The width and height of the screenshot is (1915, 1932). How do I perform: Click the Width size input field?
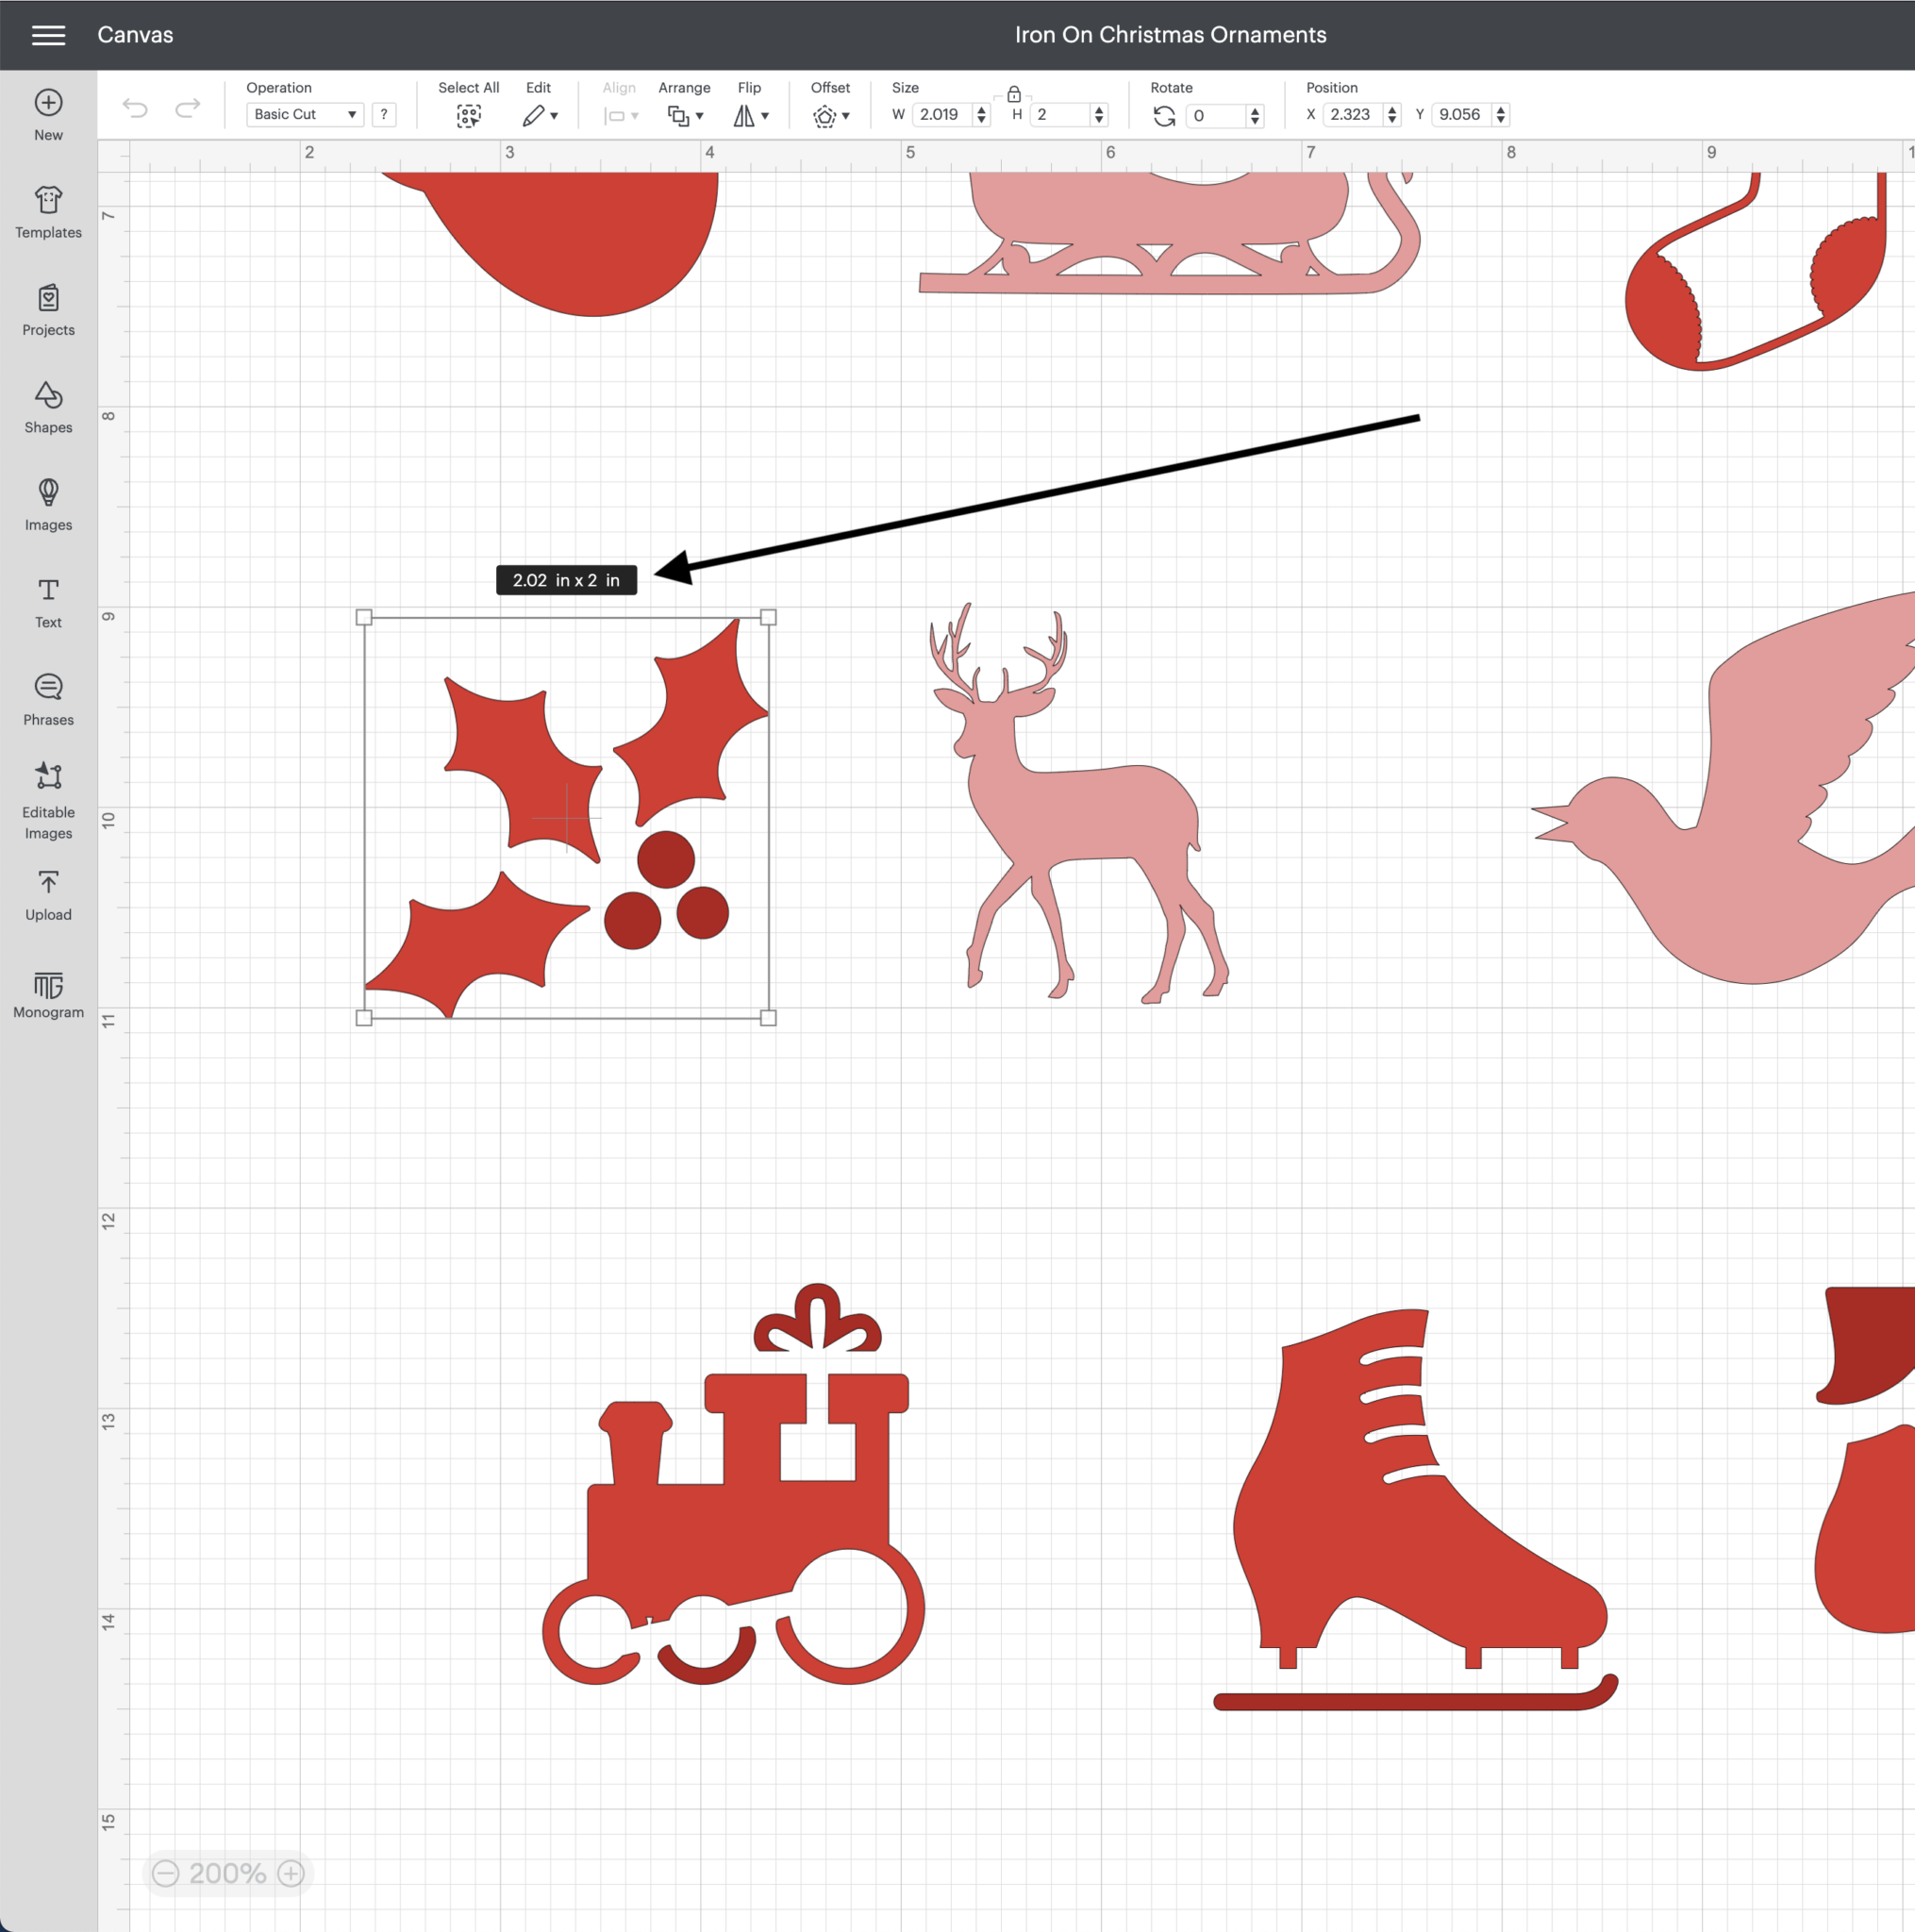(x=941, y=114)
